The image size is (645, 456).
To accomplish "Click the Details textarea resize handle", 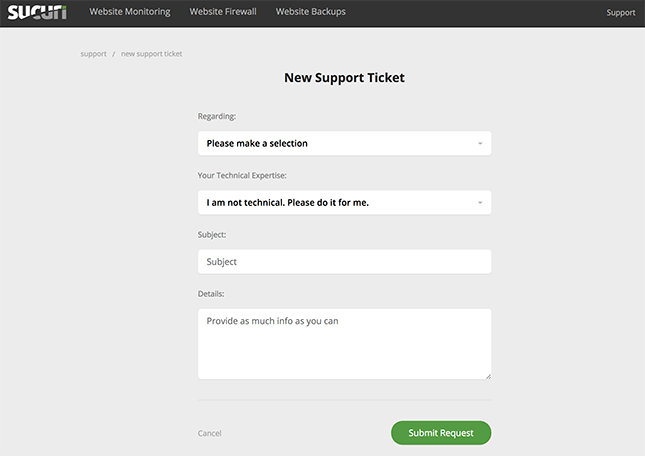I will (488, 376).
